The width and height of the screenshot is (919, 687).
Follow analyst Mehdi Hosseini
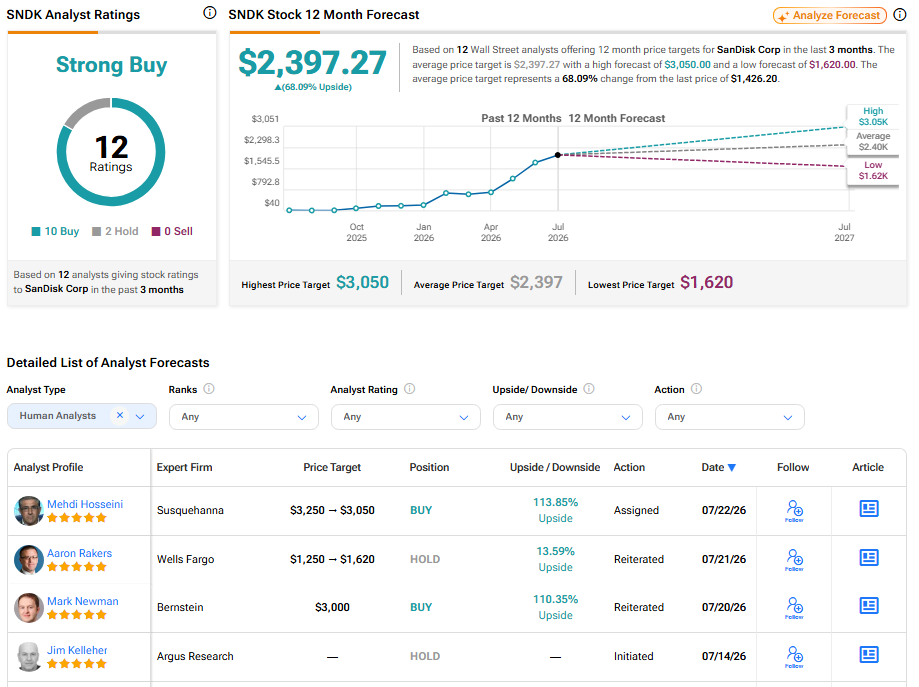coord(794,511)
